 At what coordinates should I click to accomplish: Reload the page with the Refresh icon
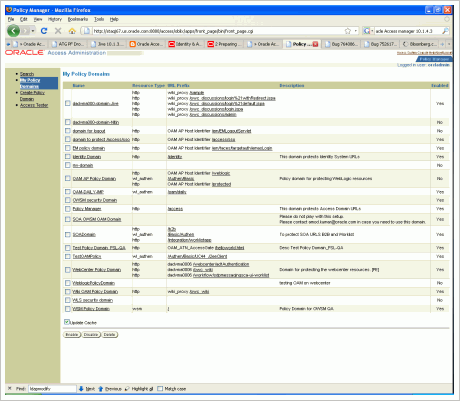point(44,31)
